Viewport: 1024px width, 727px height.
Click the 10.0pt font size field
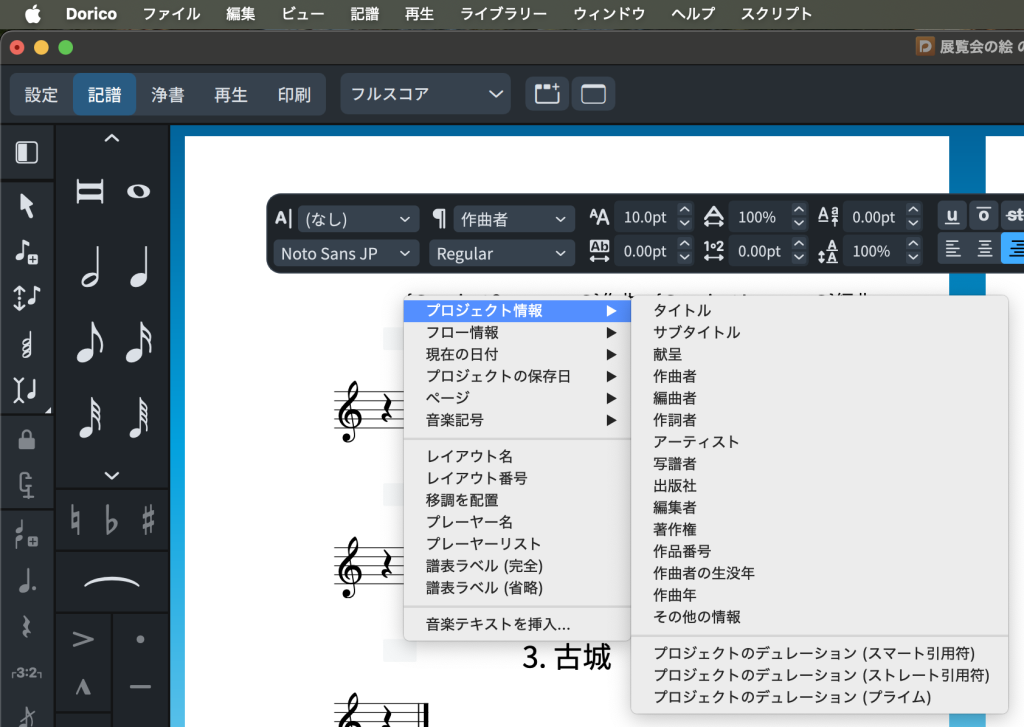[x=644, y=217]
